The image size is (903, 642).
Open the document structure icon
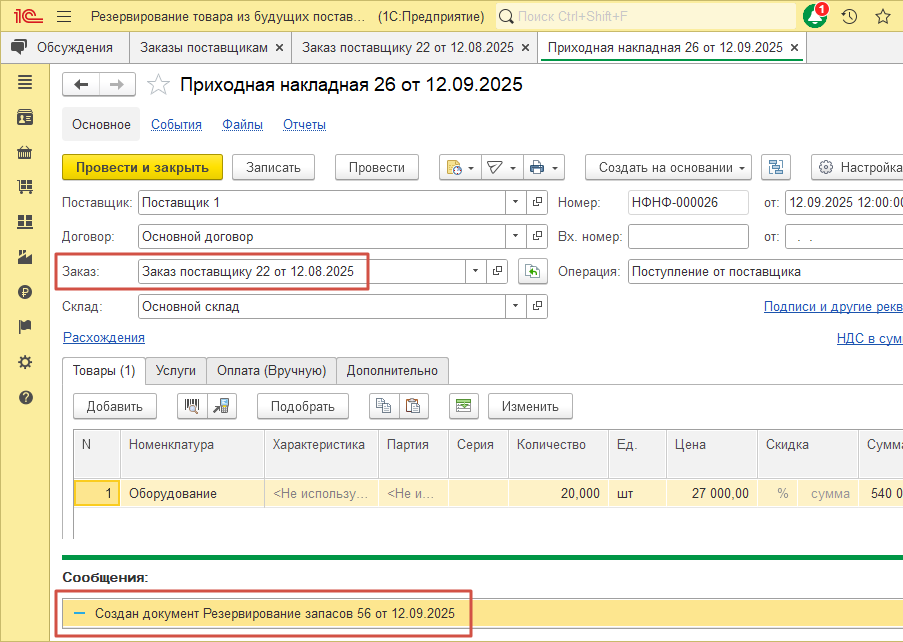click(x=776, y=167)
